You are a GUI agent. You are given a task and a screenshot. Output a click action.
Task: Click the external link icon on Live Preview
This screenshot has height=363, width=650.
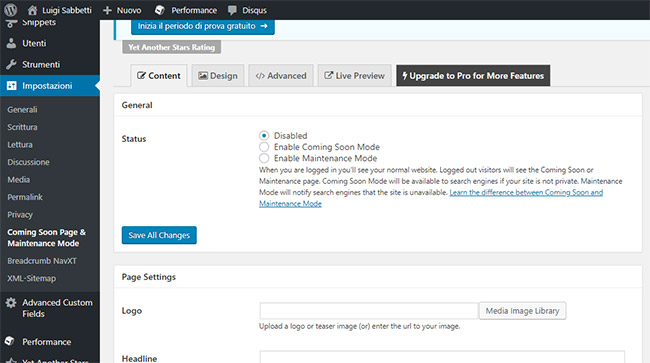click(328, 75)
